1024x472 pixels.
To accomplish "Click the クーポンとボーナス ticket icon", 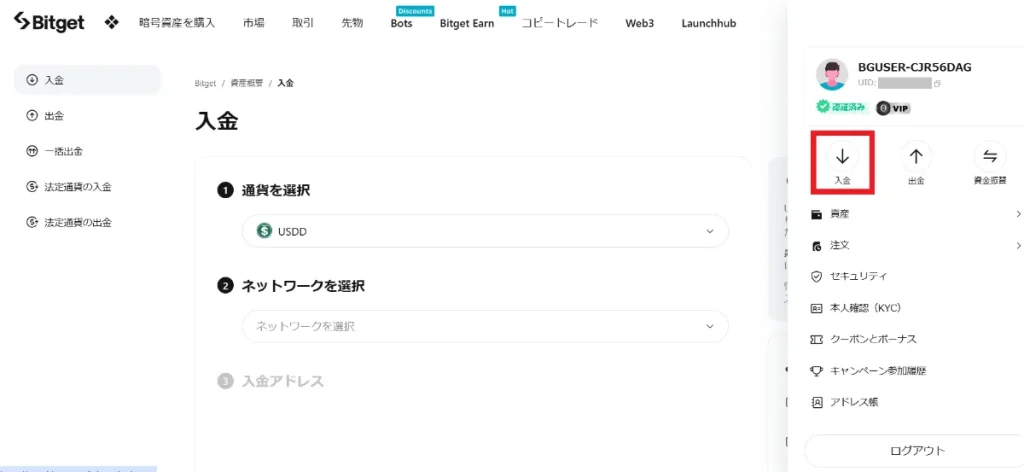I will (816, 339).
